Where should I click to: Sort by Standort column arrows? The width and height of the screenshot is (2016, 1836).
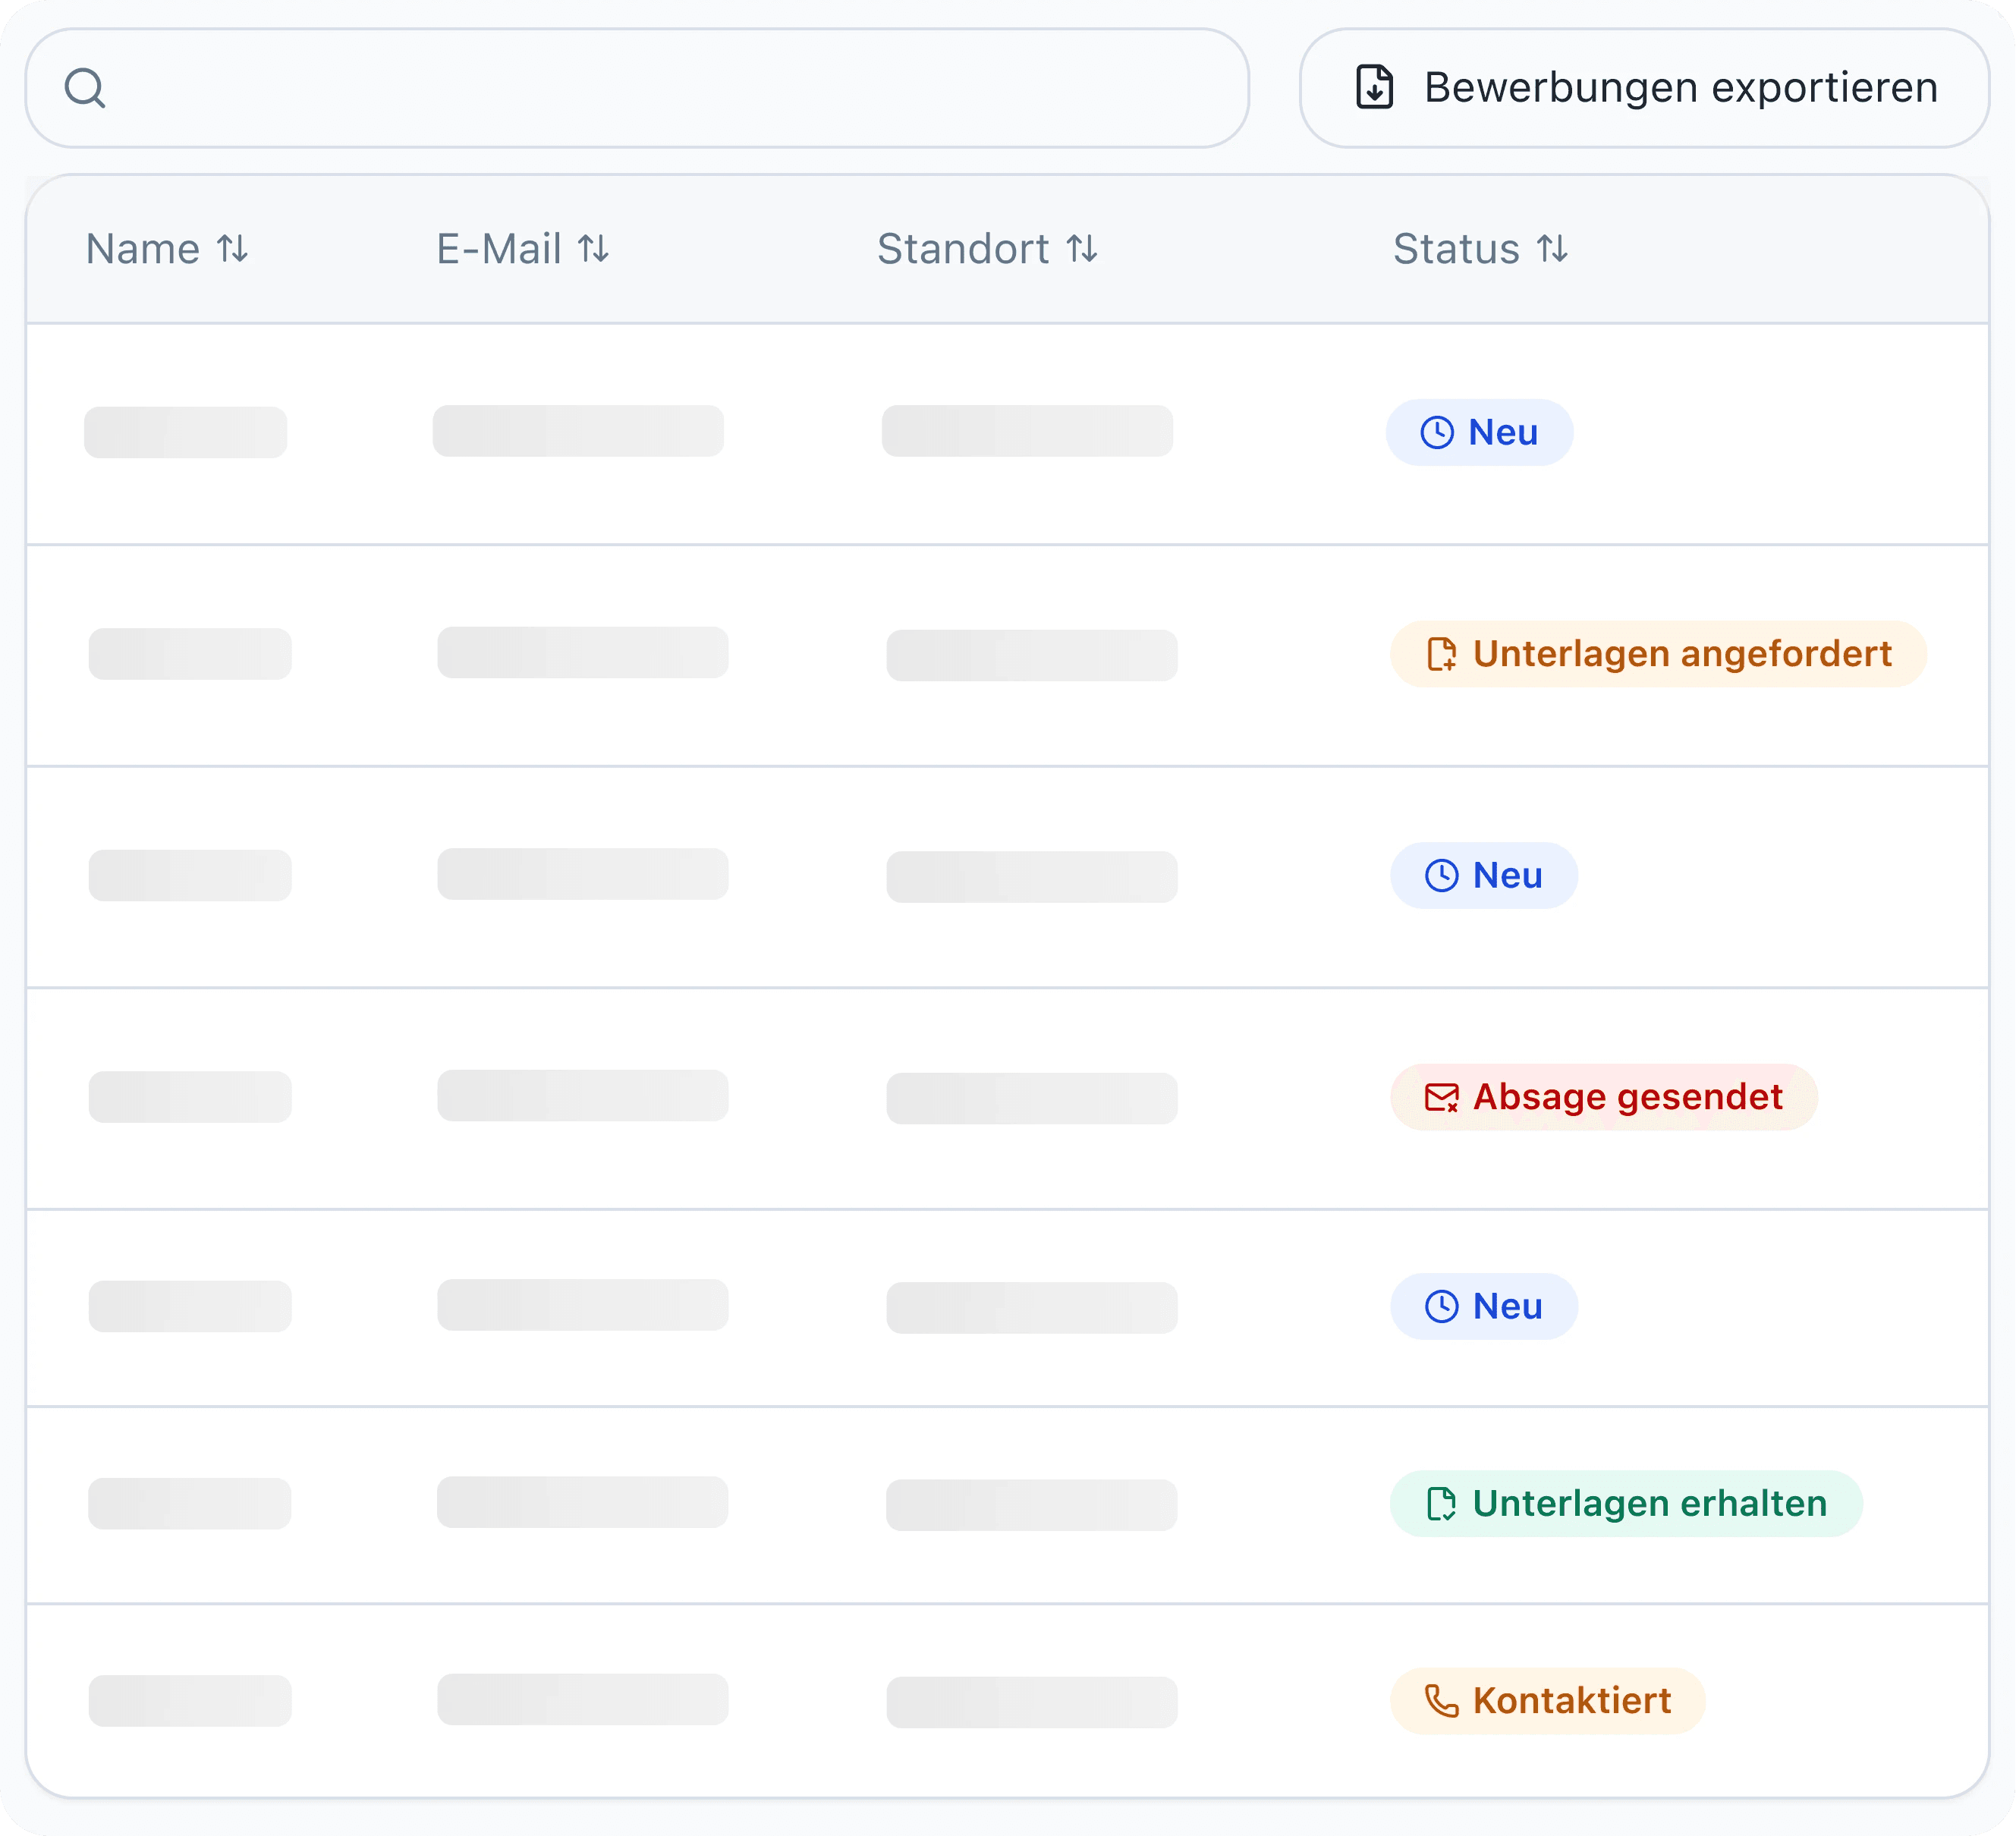[x=1083, y=248]
